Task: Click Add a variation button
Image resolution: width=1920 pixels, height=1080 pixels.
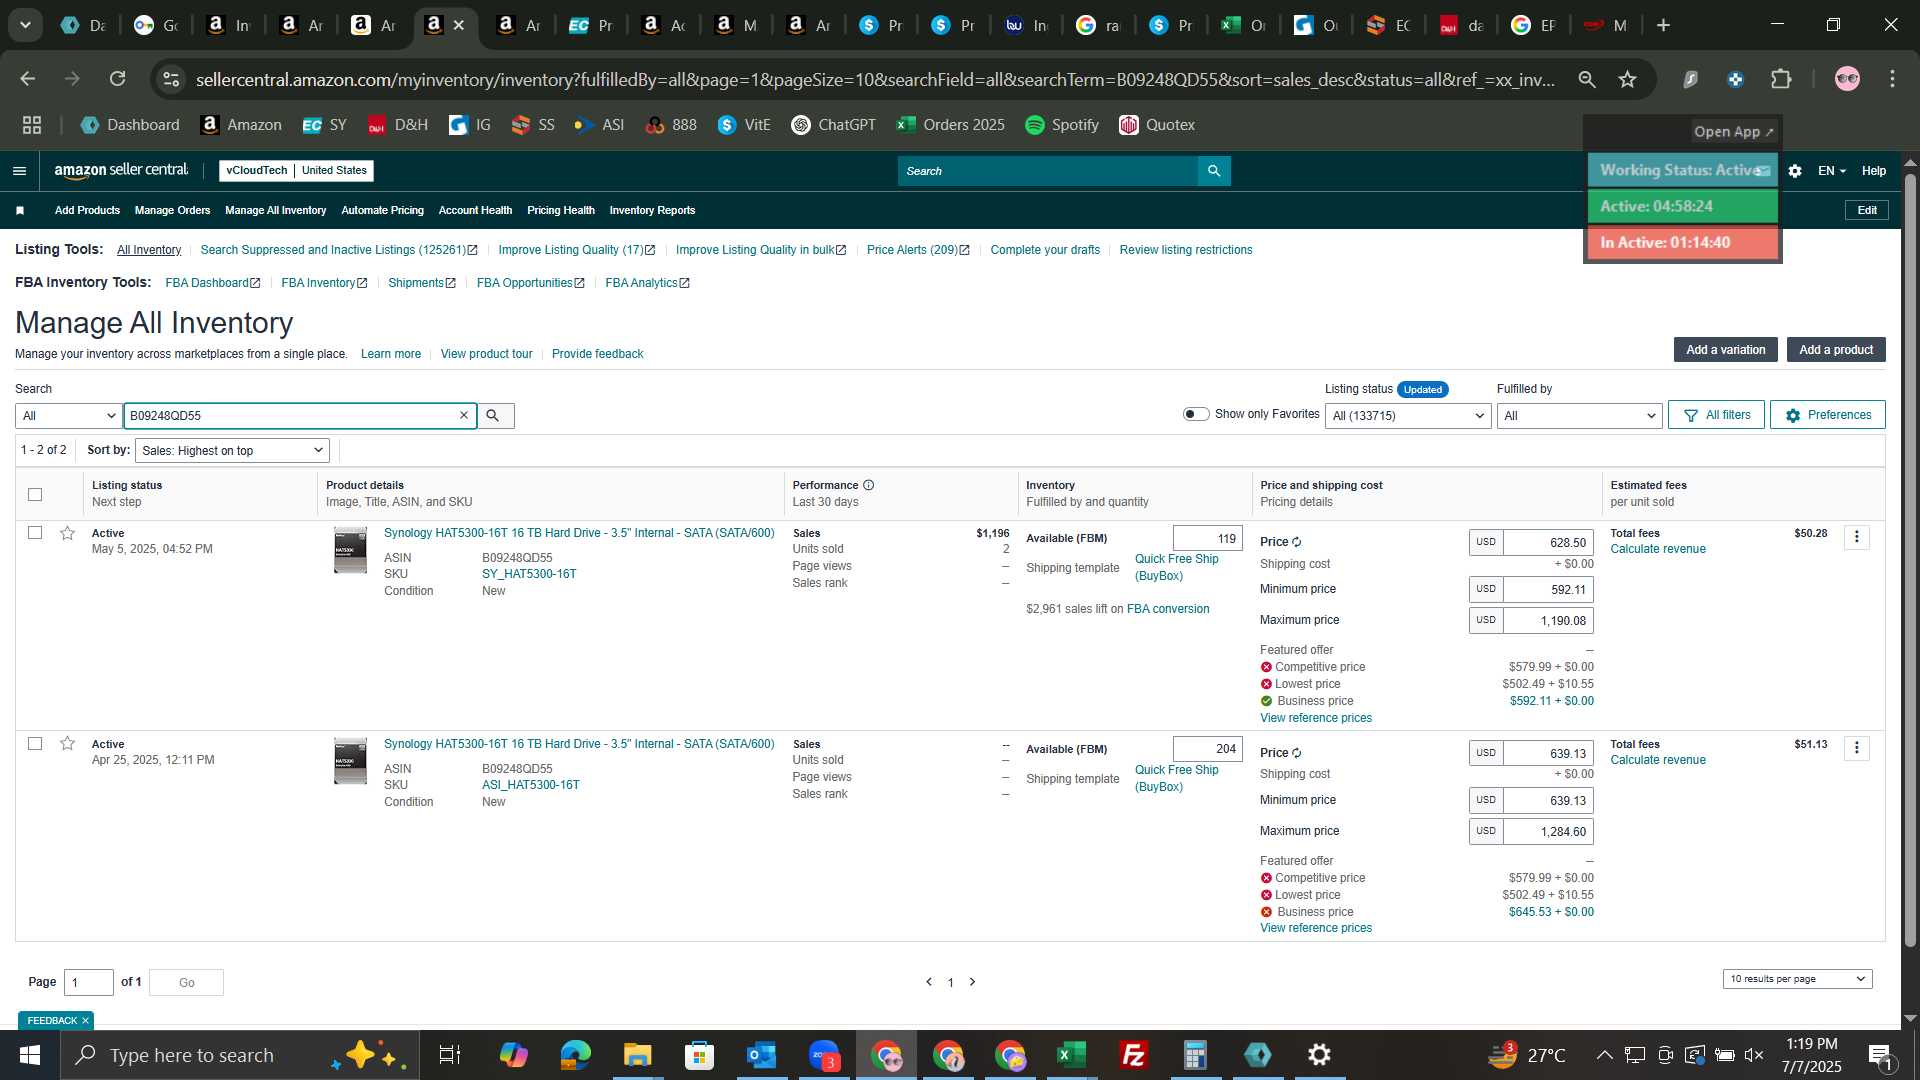Action: coord(1726,350)
